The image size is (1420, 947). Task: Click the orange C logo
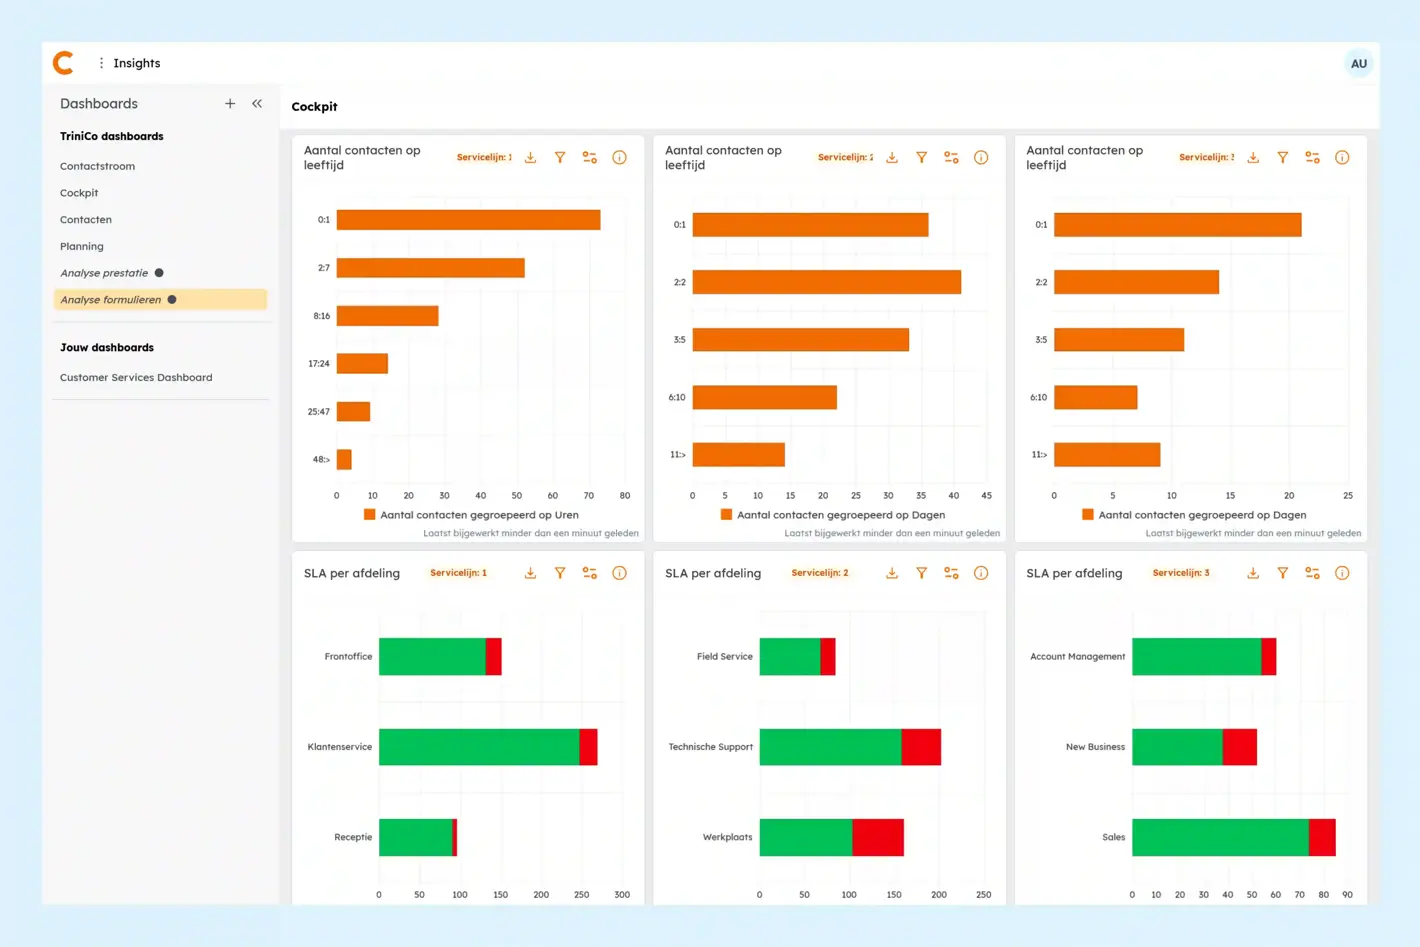(63, 63)
